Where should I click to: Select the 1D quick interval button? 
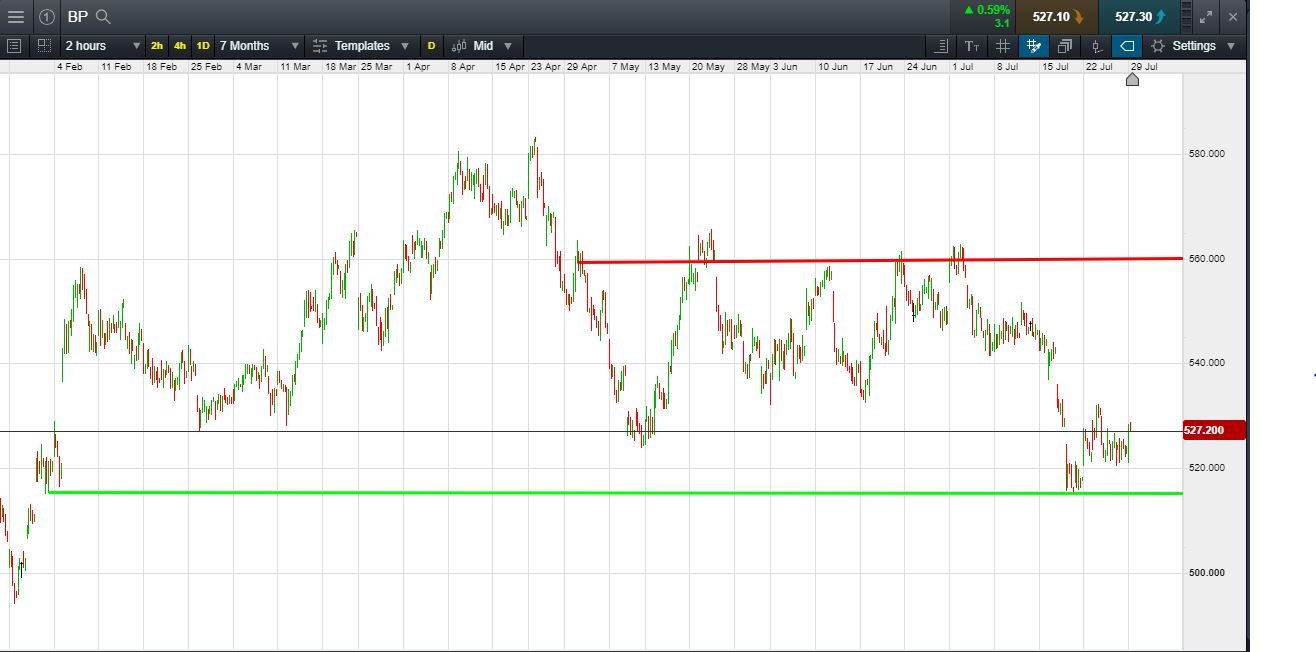(x=203, y=46)
